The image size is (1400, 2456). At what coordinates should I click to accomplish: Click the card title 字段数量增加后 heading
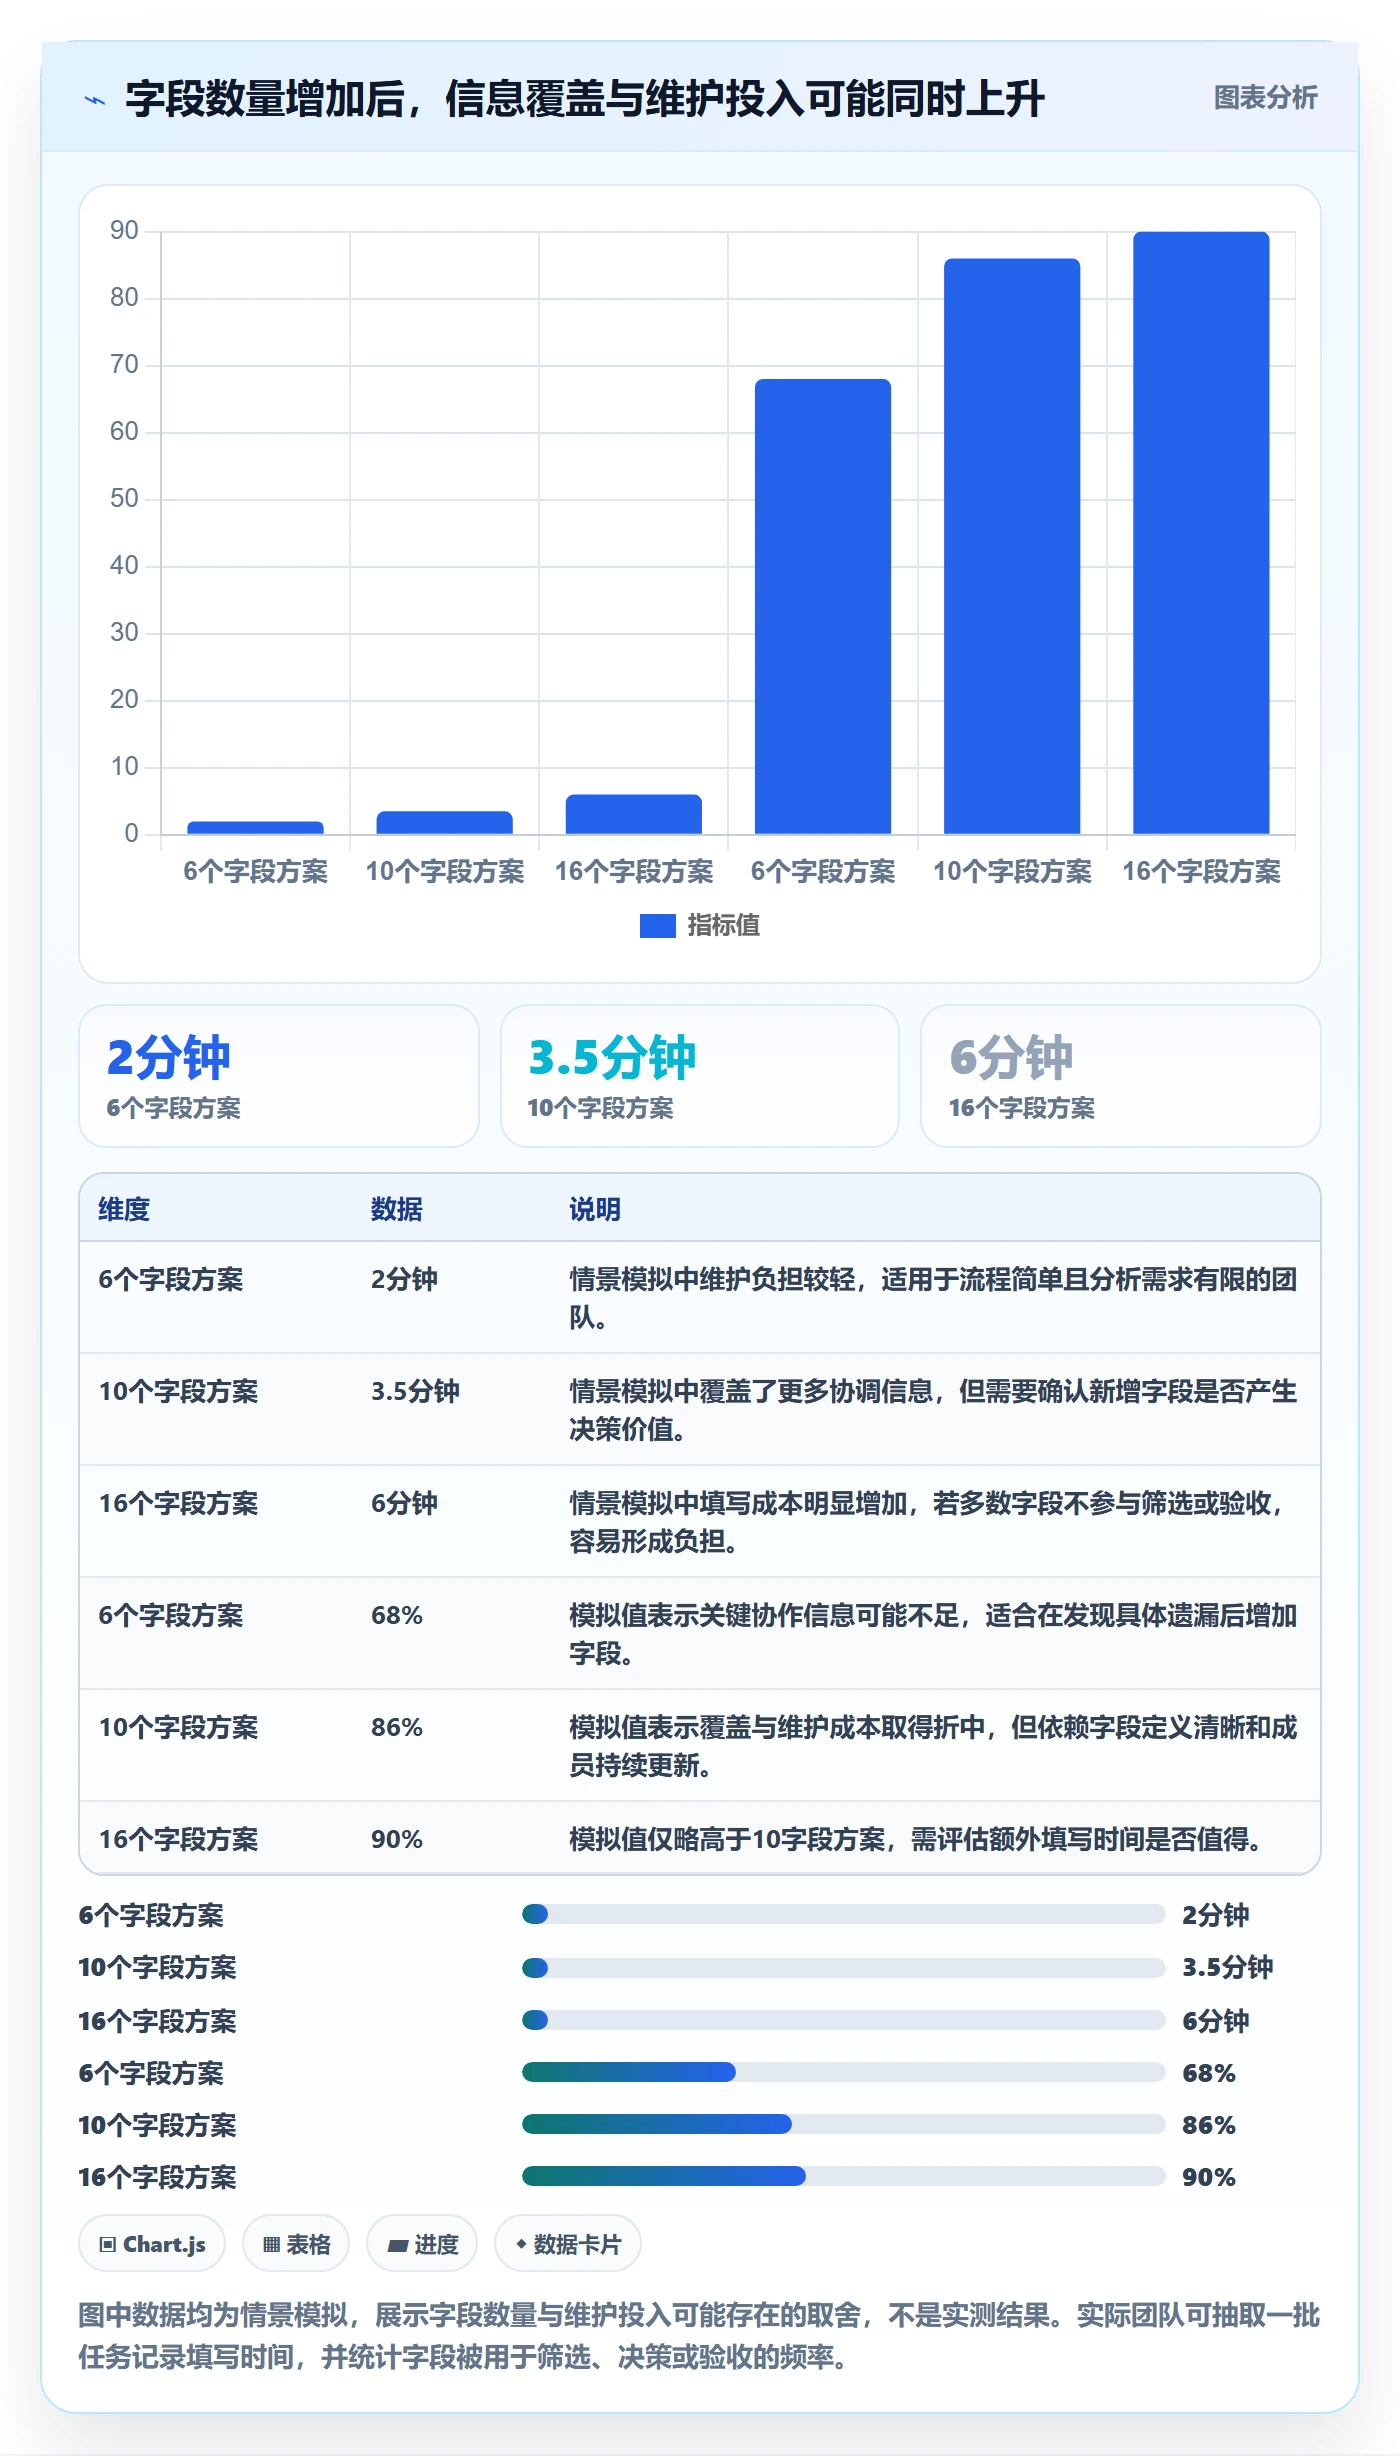[x=585, y=99]
